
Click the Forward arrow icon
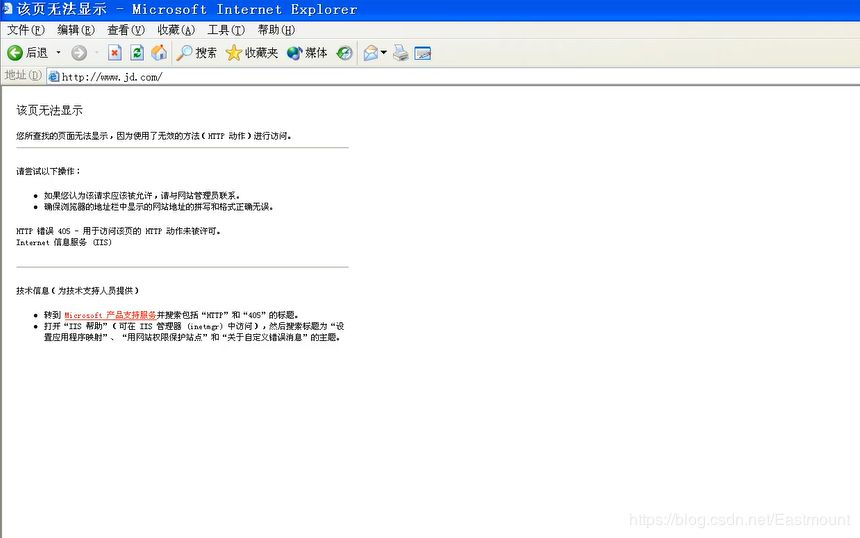79,53
